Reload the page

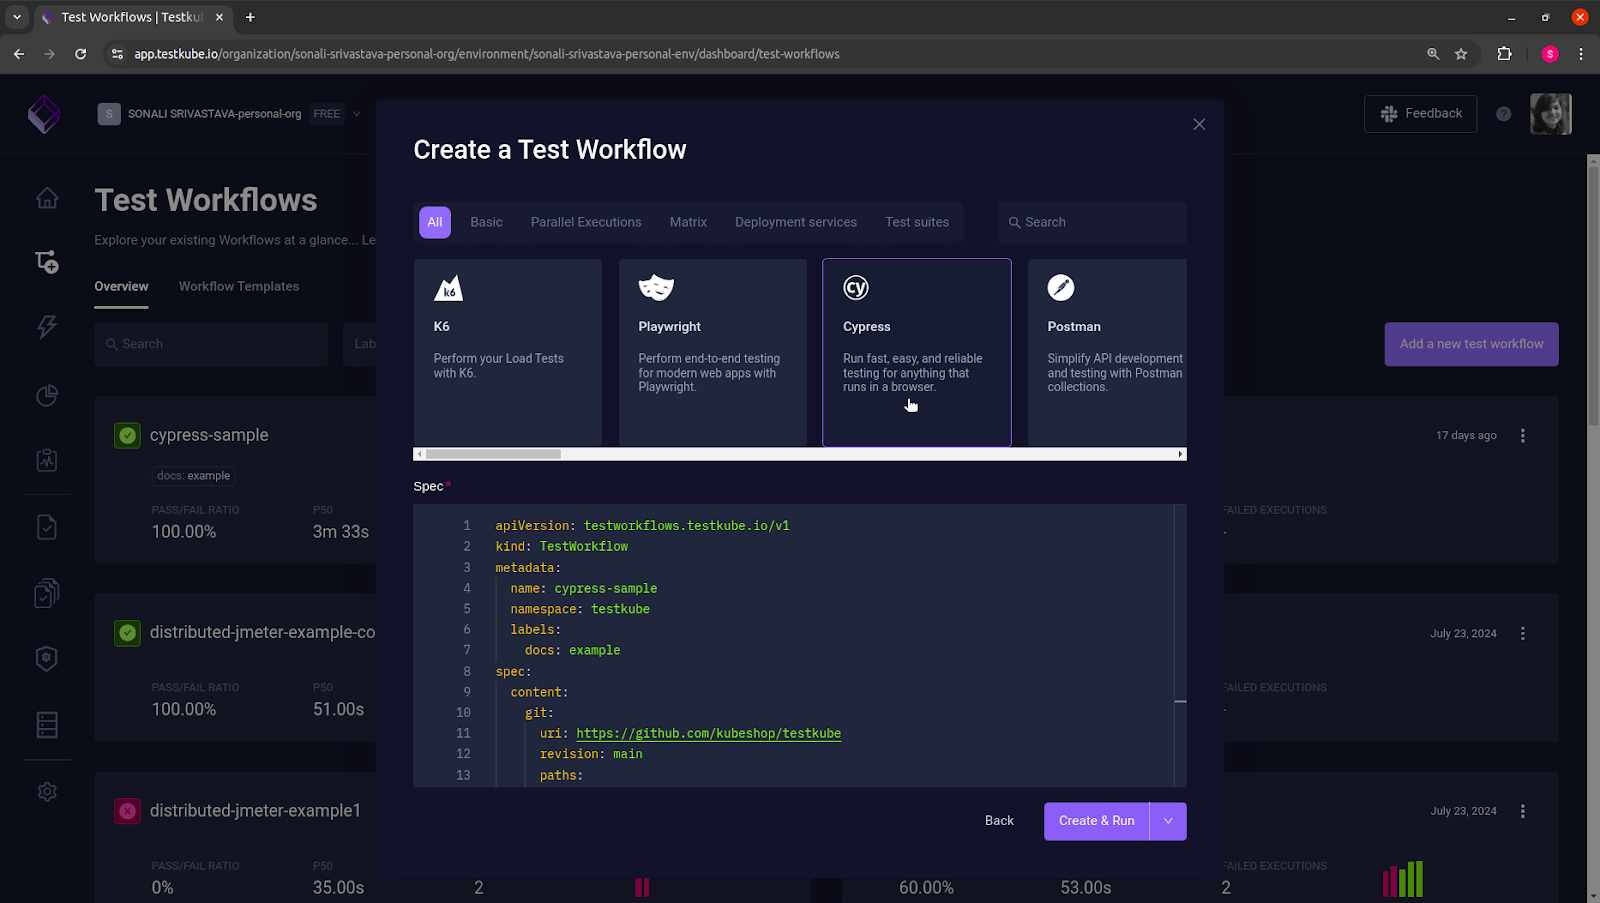[x=80, y=54]
